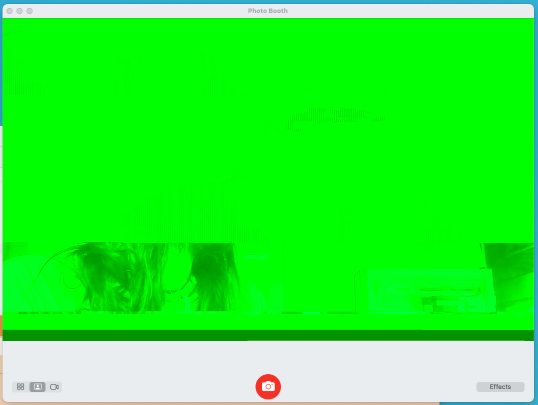Click the green camera preview area

click(268, 179)
